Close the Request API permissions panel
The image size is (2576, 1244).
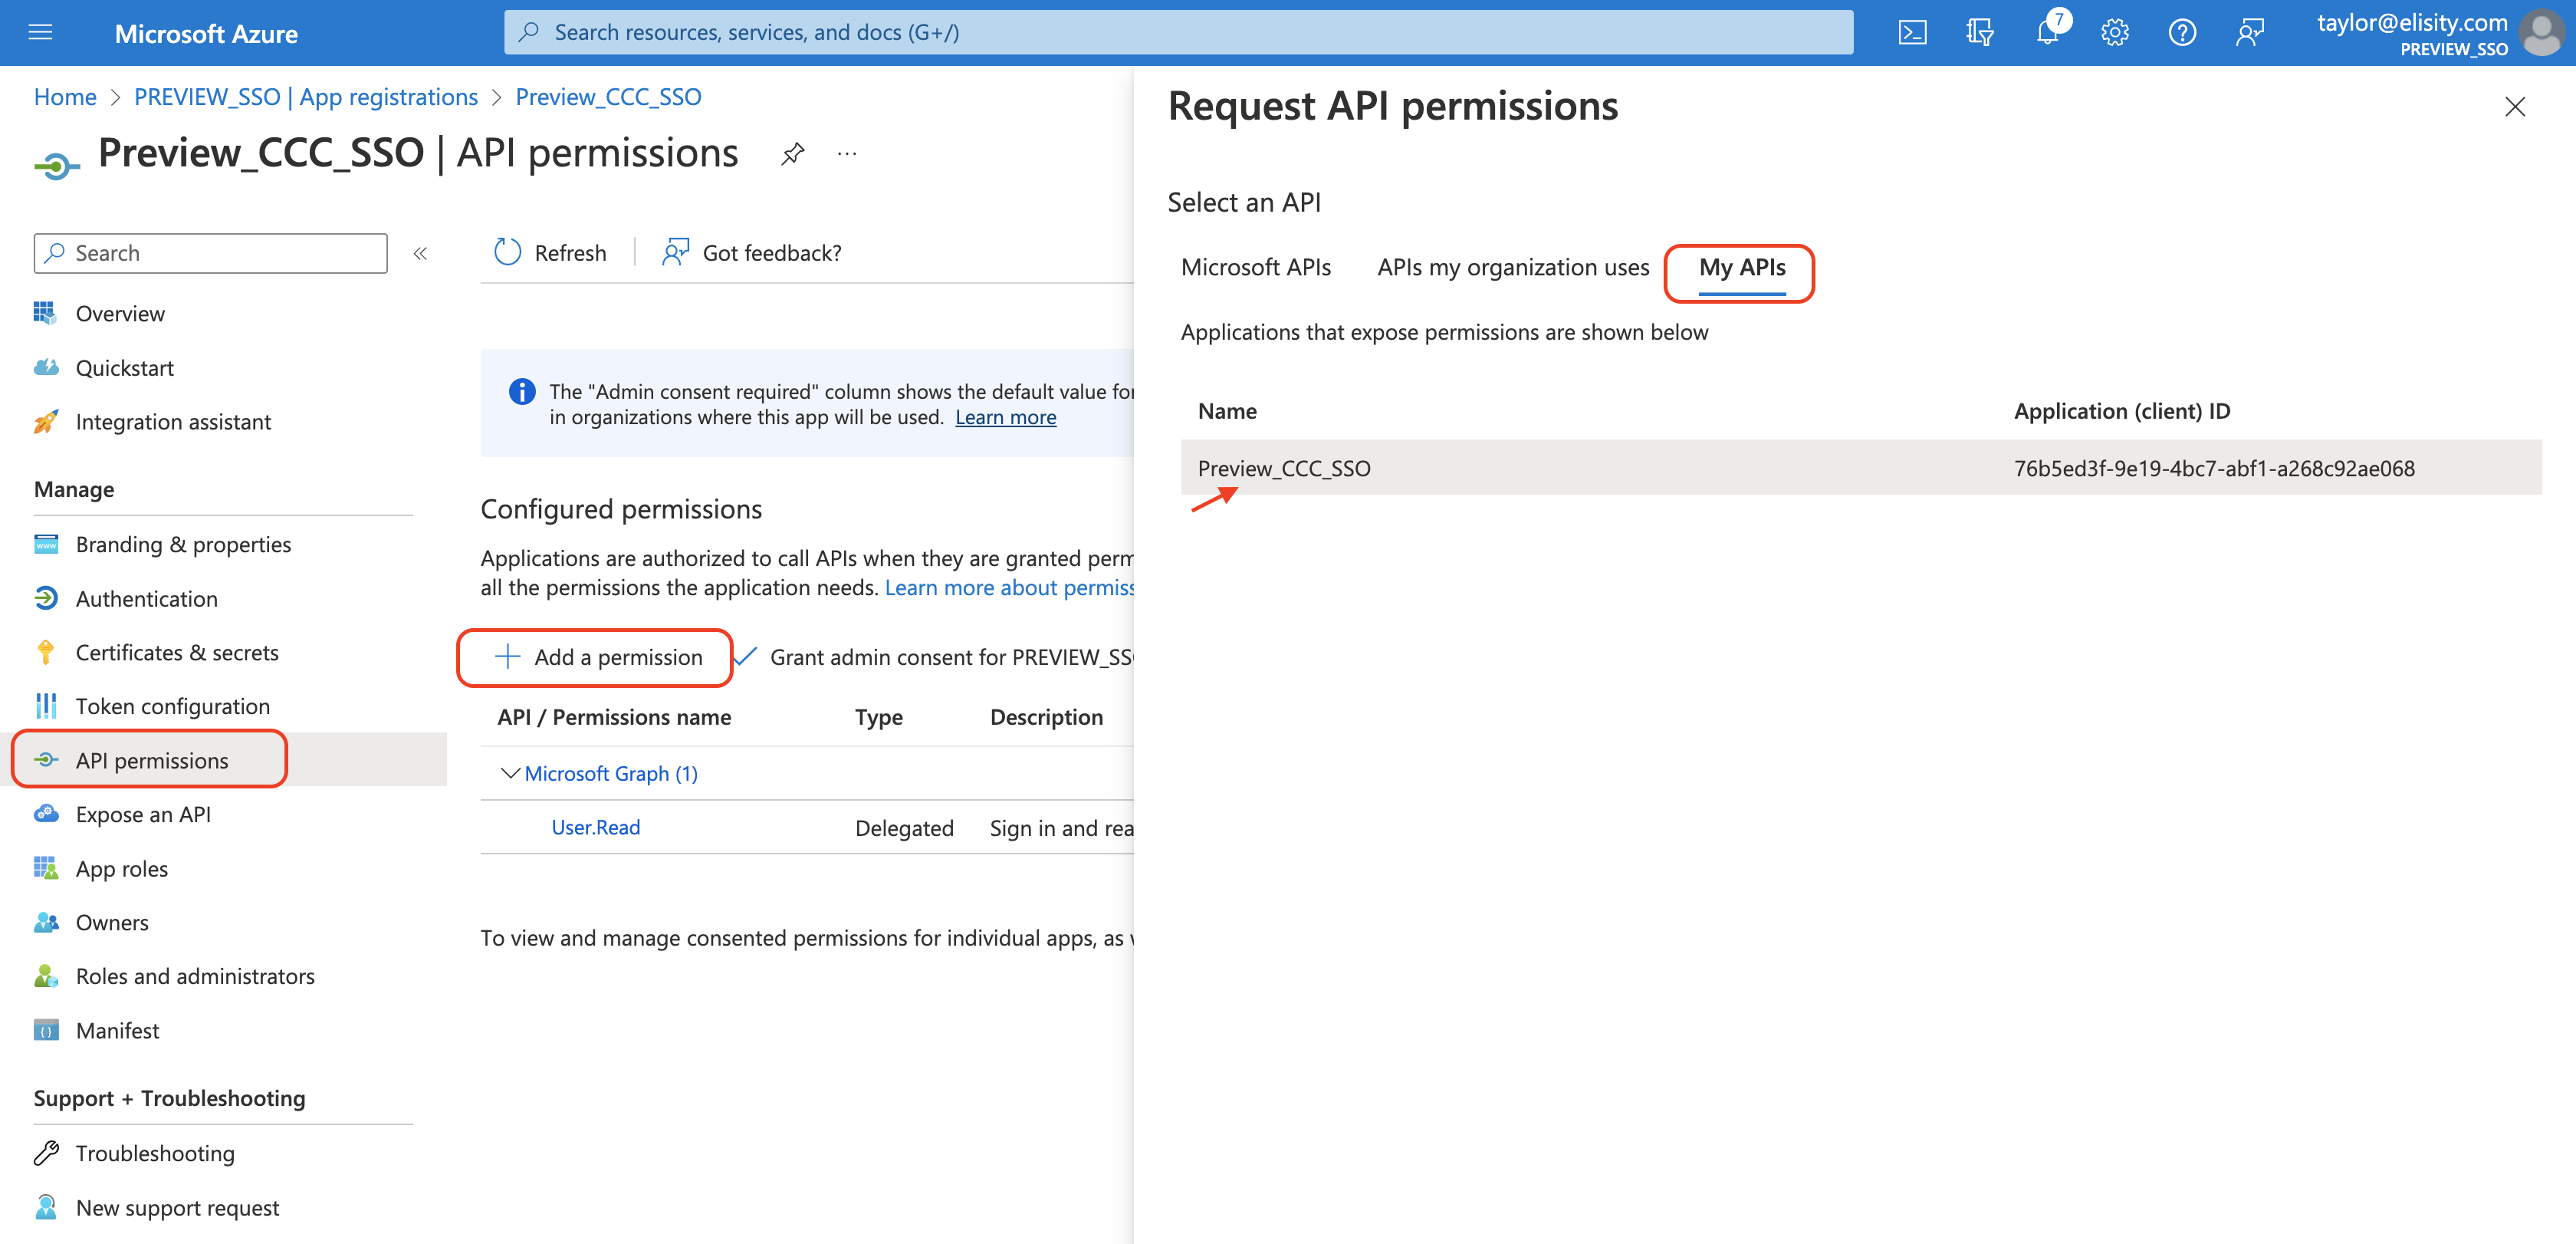2514,106
